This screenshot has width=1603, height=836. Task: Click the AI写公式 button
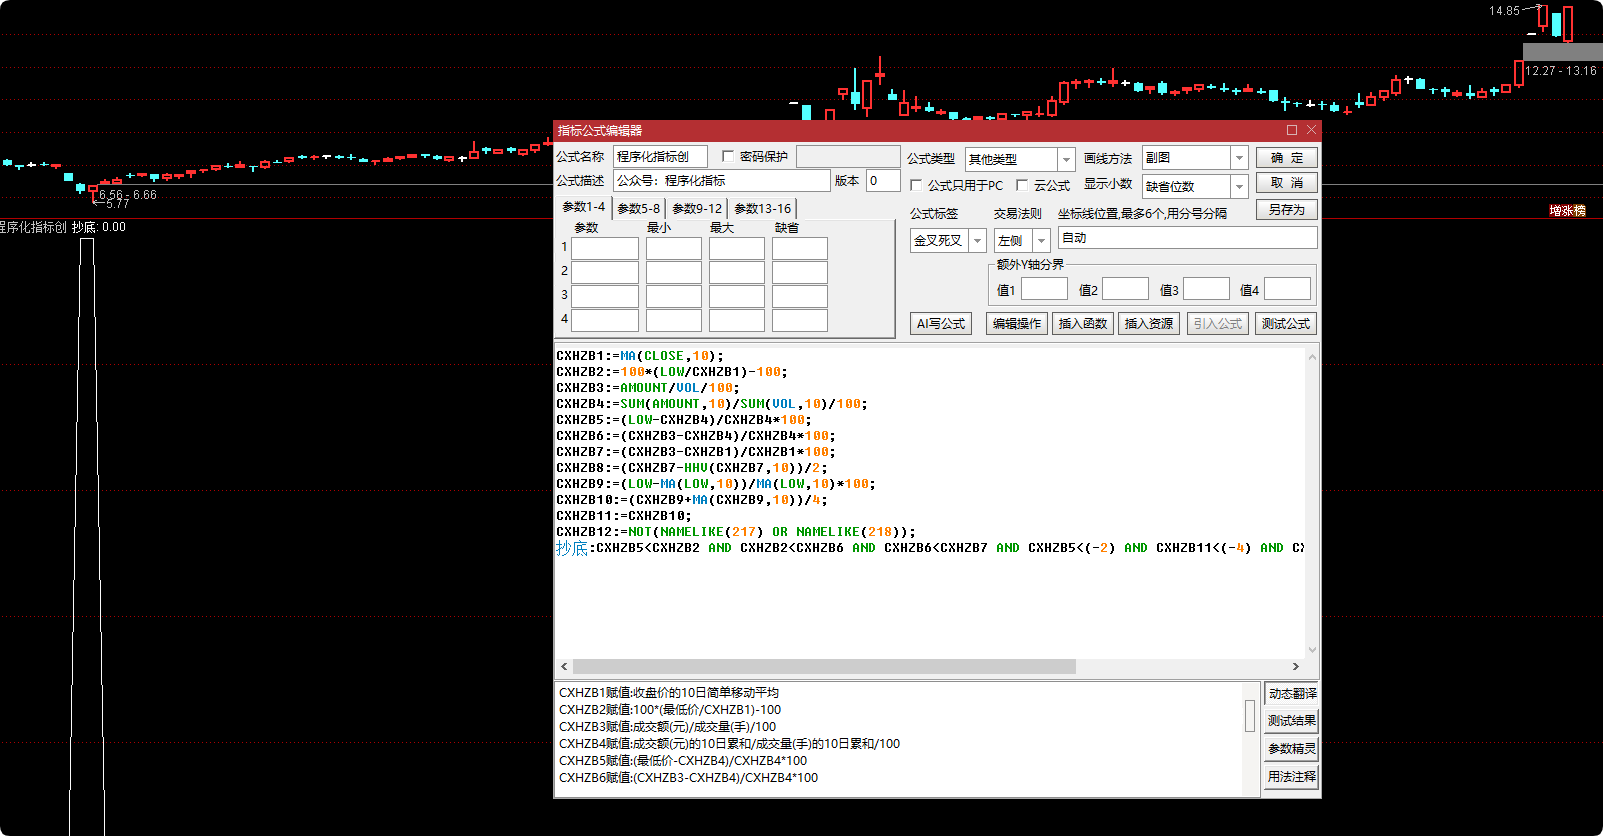point(941,324)
